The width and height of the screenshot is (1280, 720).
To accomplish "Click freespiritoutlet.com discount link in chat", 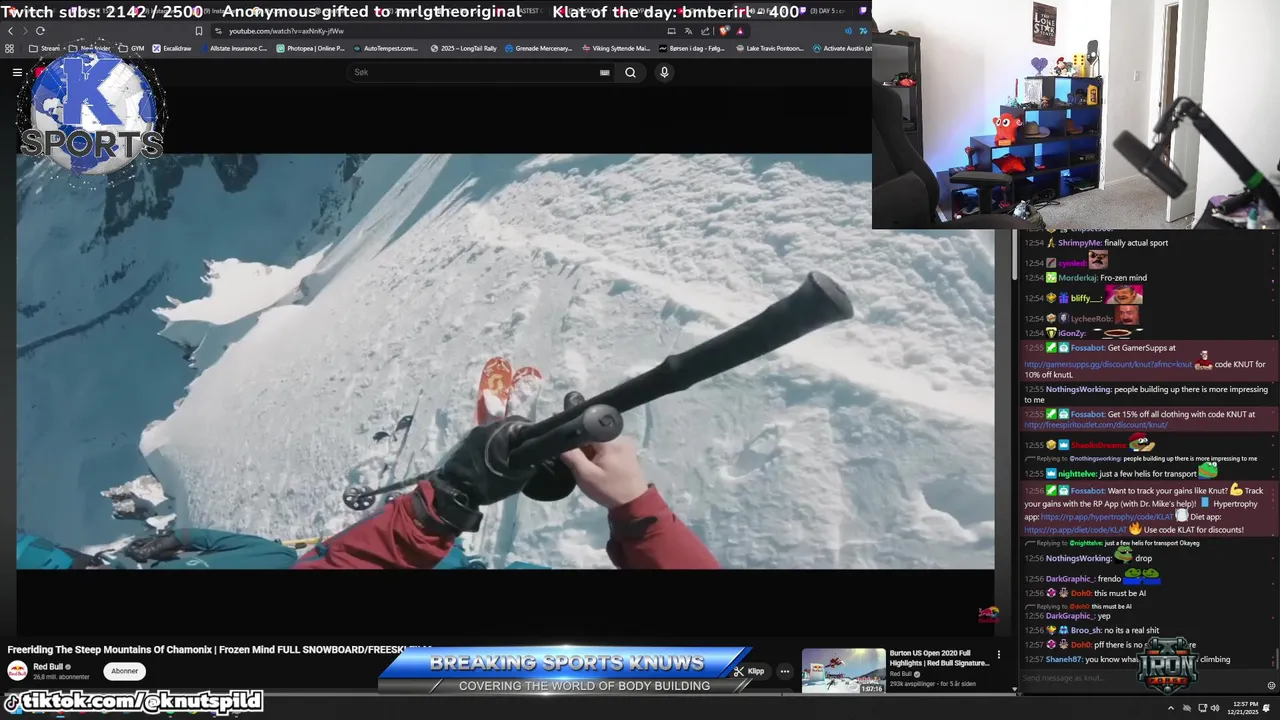I will pyautogui.click(x=1096, y=425).
